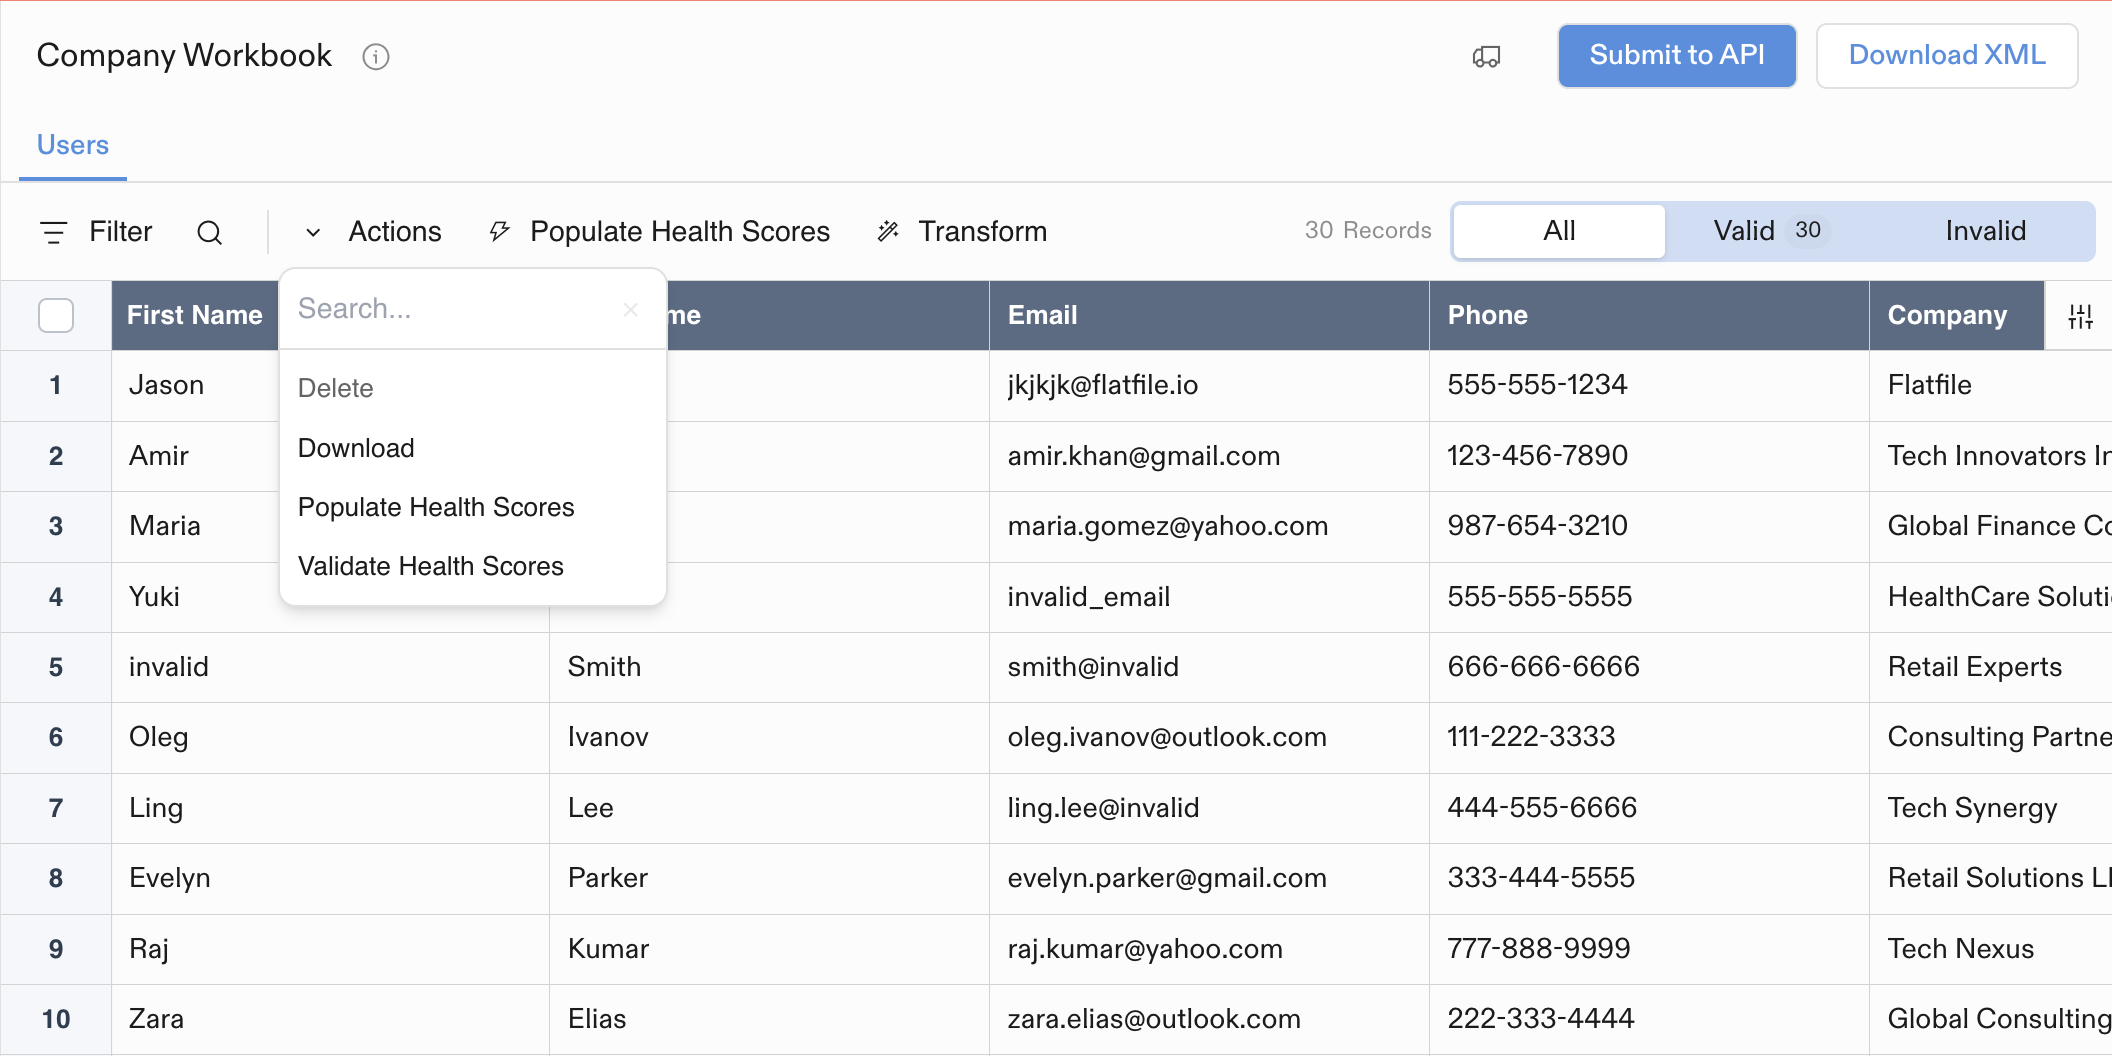Image resolution: width=2112 pixels, height=1056 pixels.
Task: Select row number 1
Action: [x=56, y=386]
